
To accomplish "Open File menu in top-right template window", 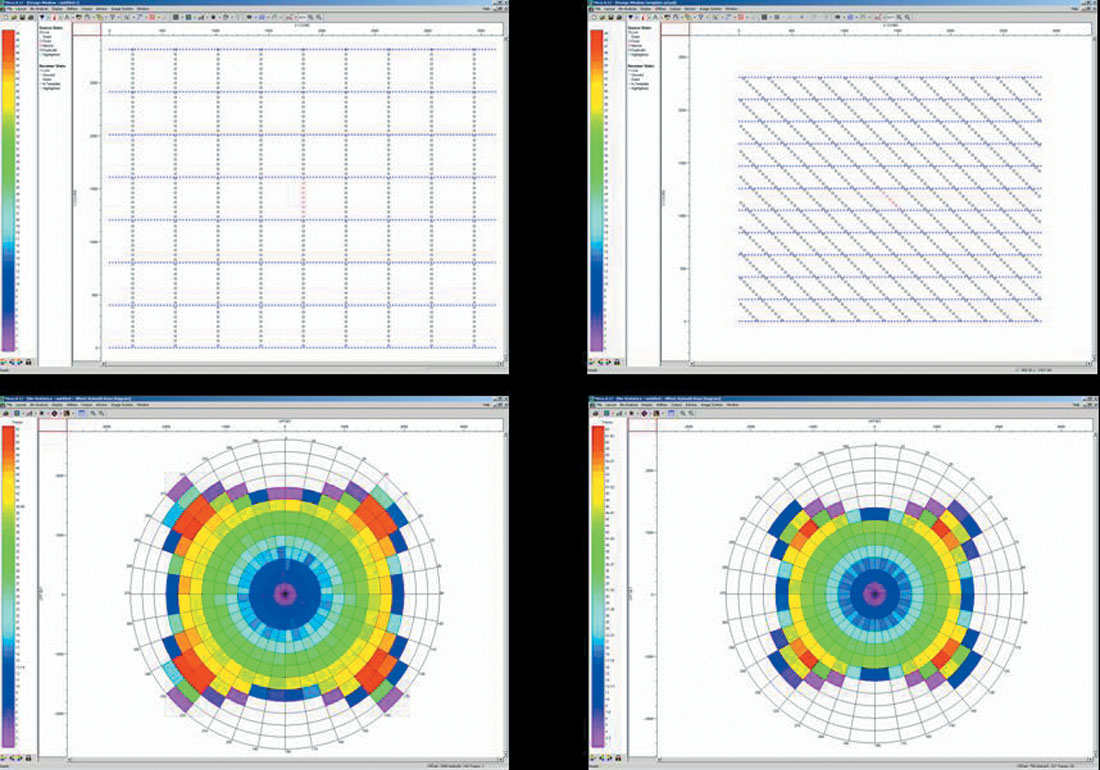I will [598, 9].
